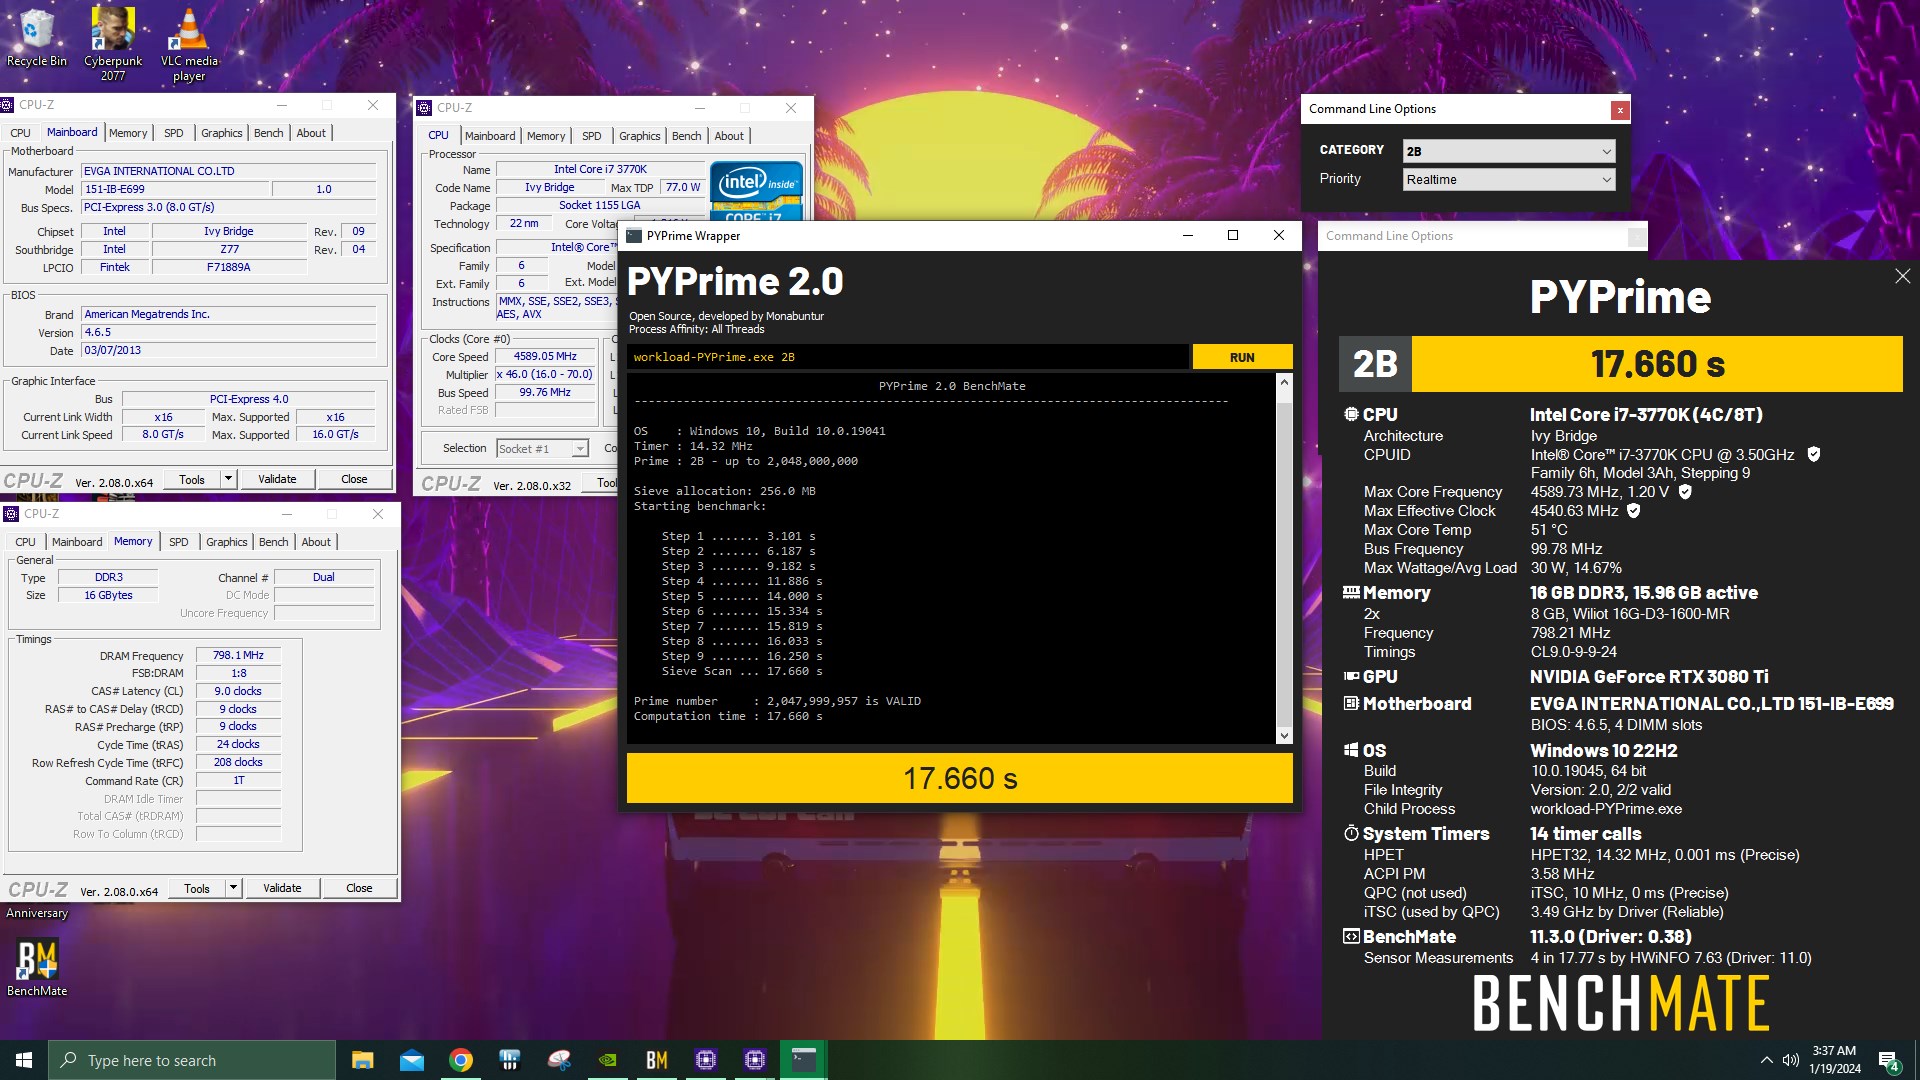Click the shield beside Max Effective Clock
1920x1080 pixels.
pyautogui.click(x=1634, y=510)
